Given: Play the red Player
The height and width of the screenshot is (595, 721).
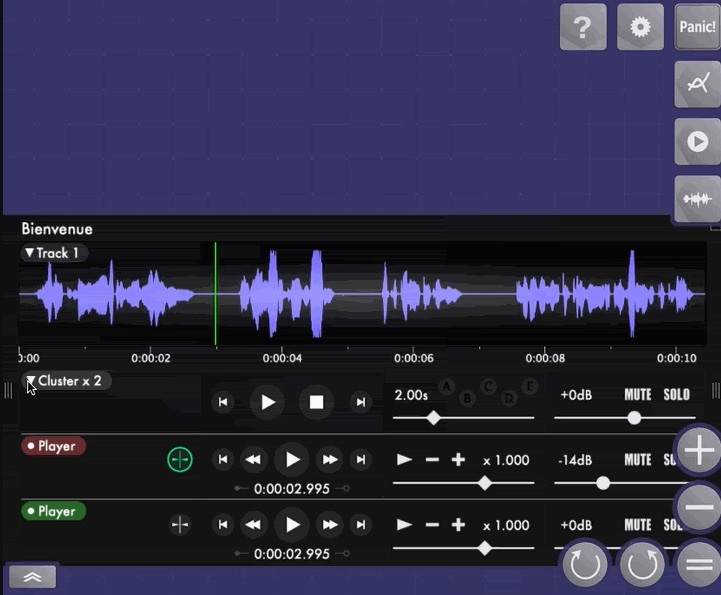Looking at the screenshot, I should [292, 459].
